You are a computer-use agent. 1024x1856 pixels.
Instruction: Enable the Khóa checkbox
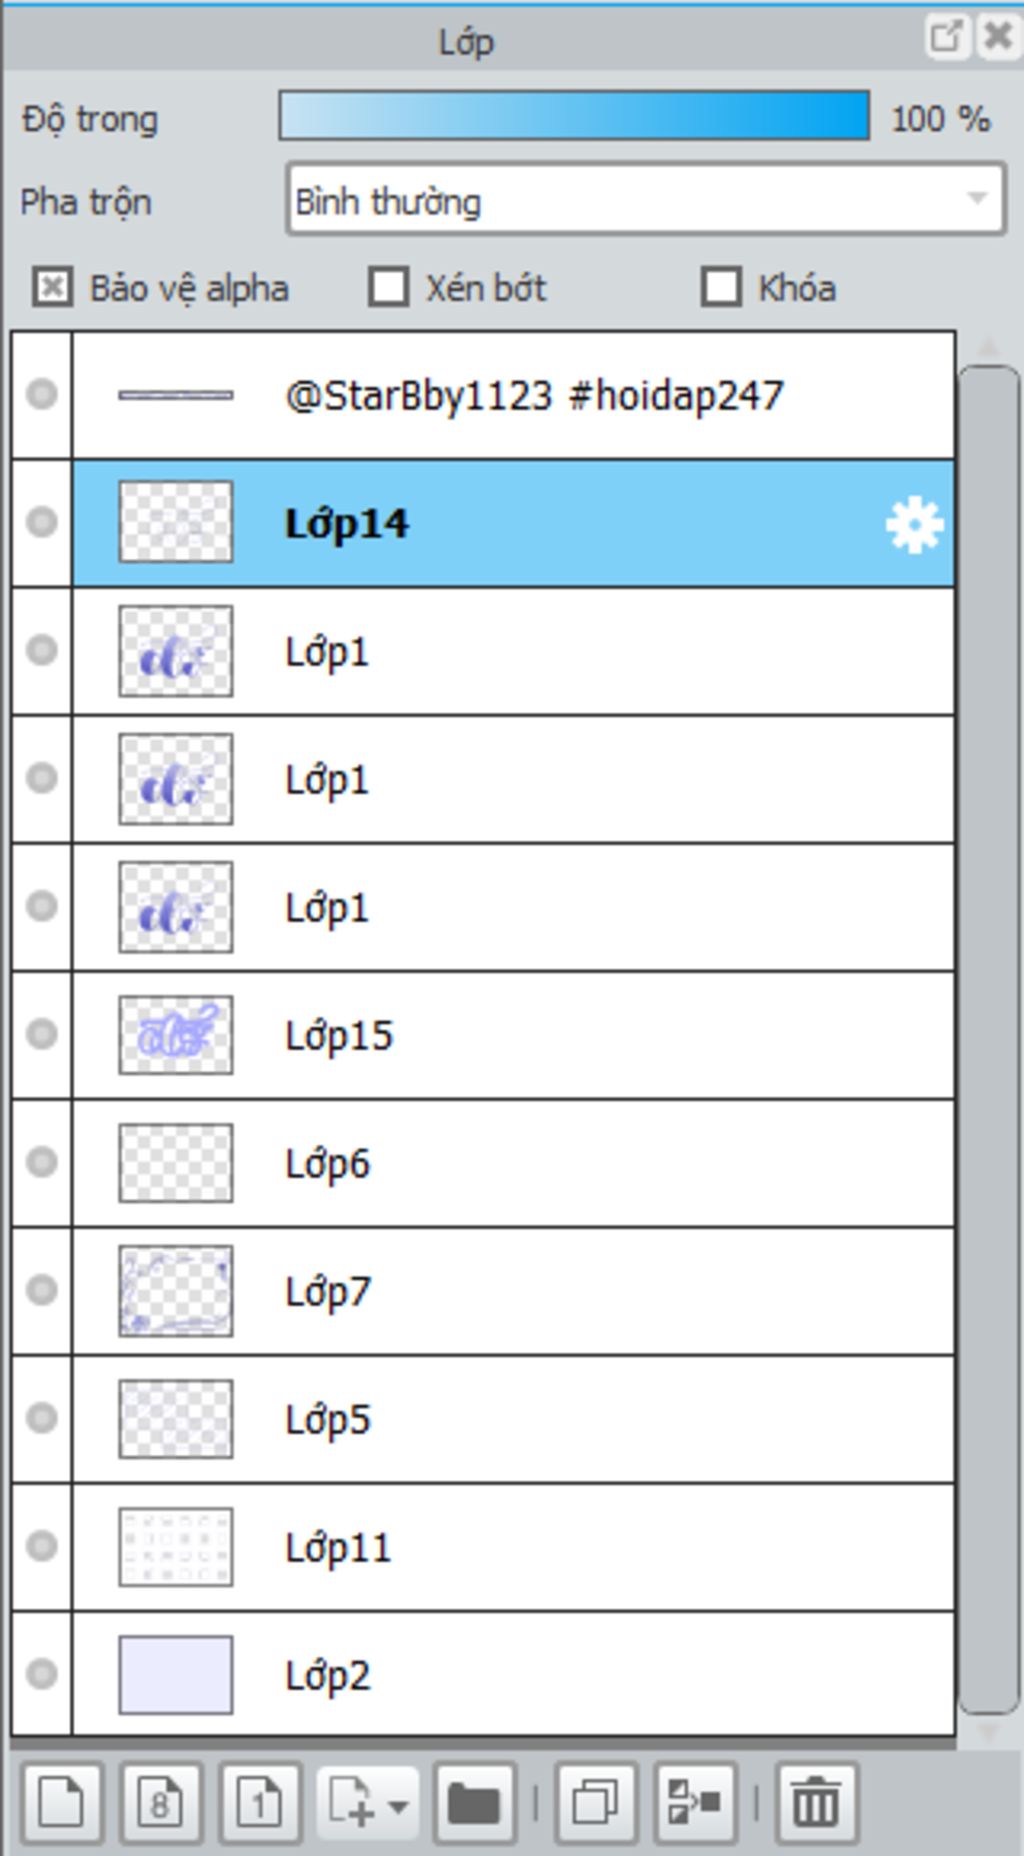721,288
